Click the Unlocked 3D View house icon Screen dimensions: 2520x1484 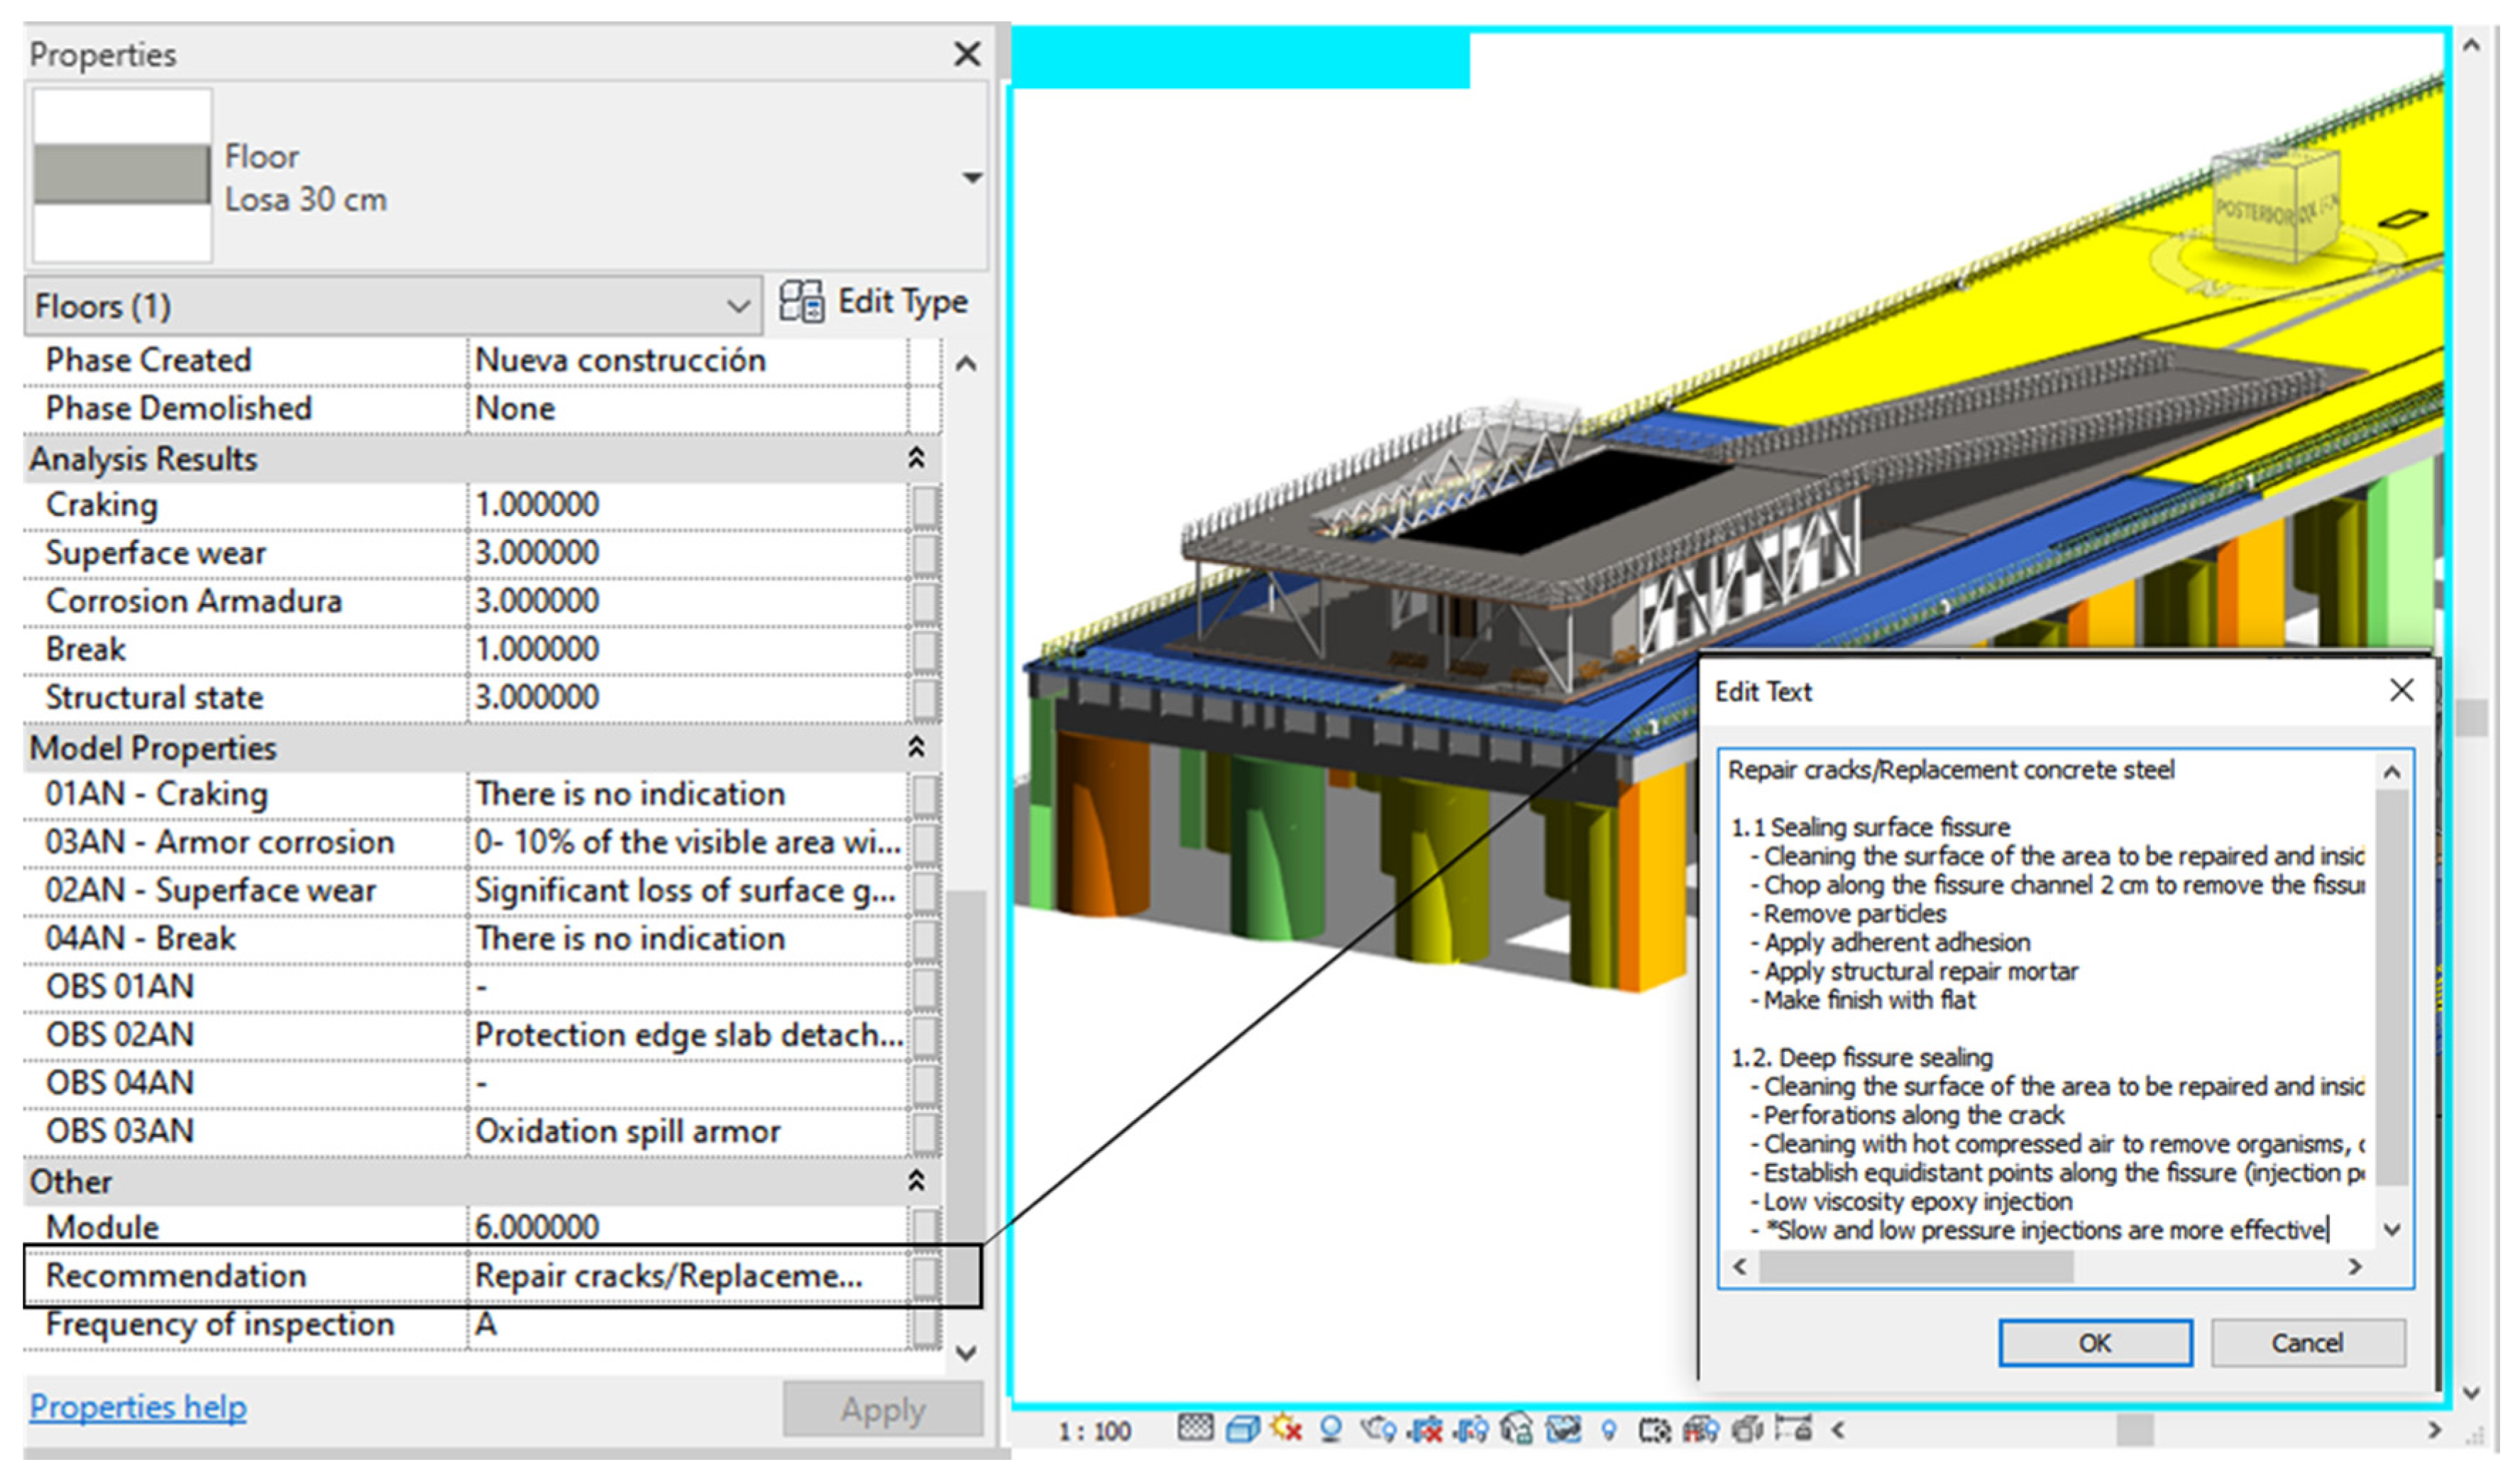(1517, 1430)
